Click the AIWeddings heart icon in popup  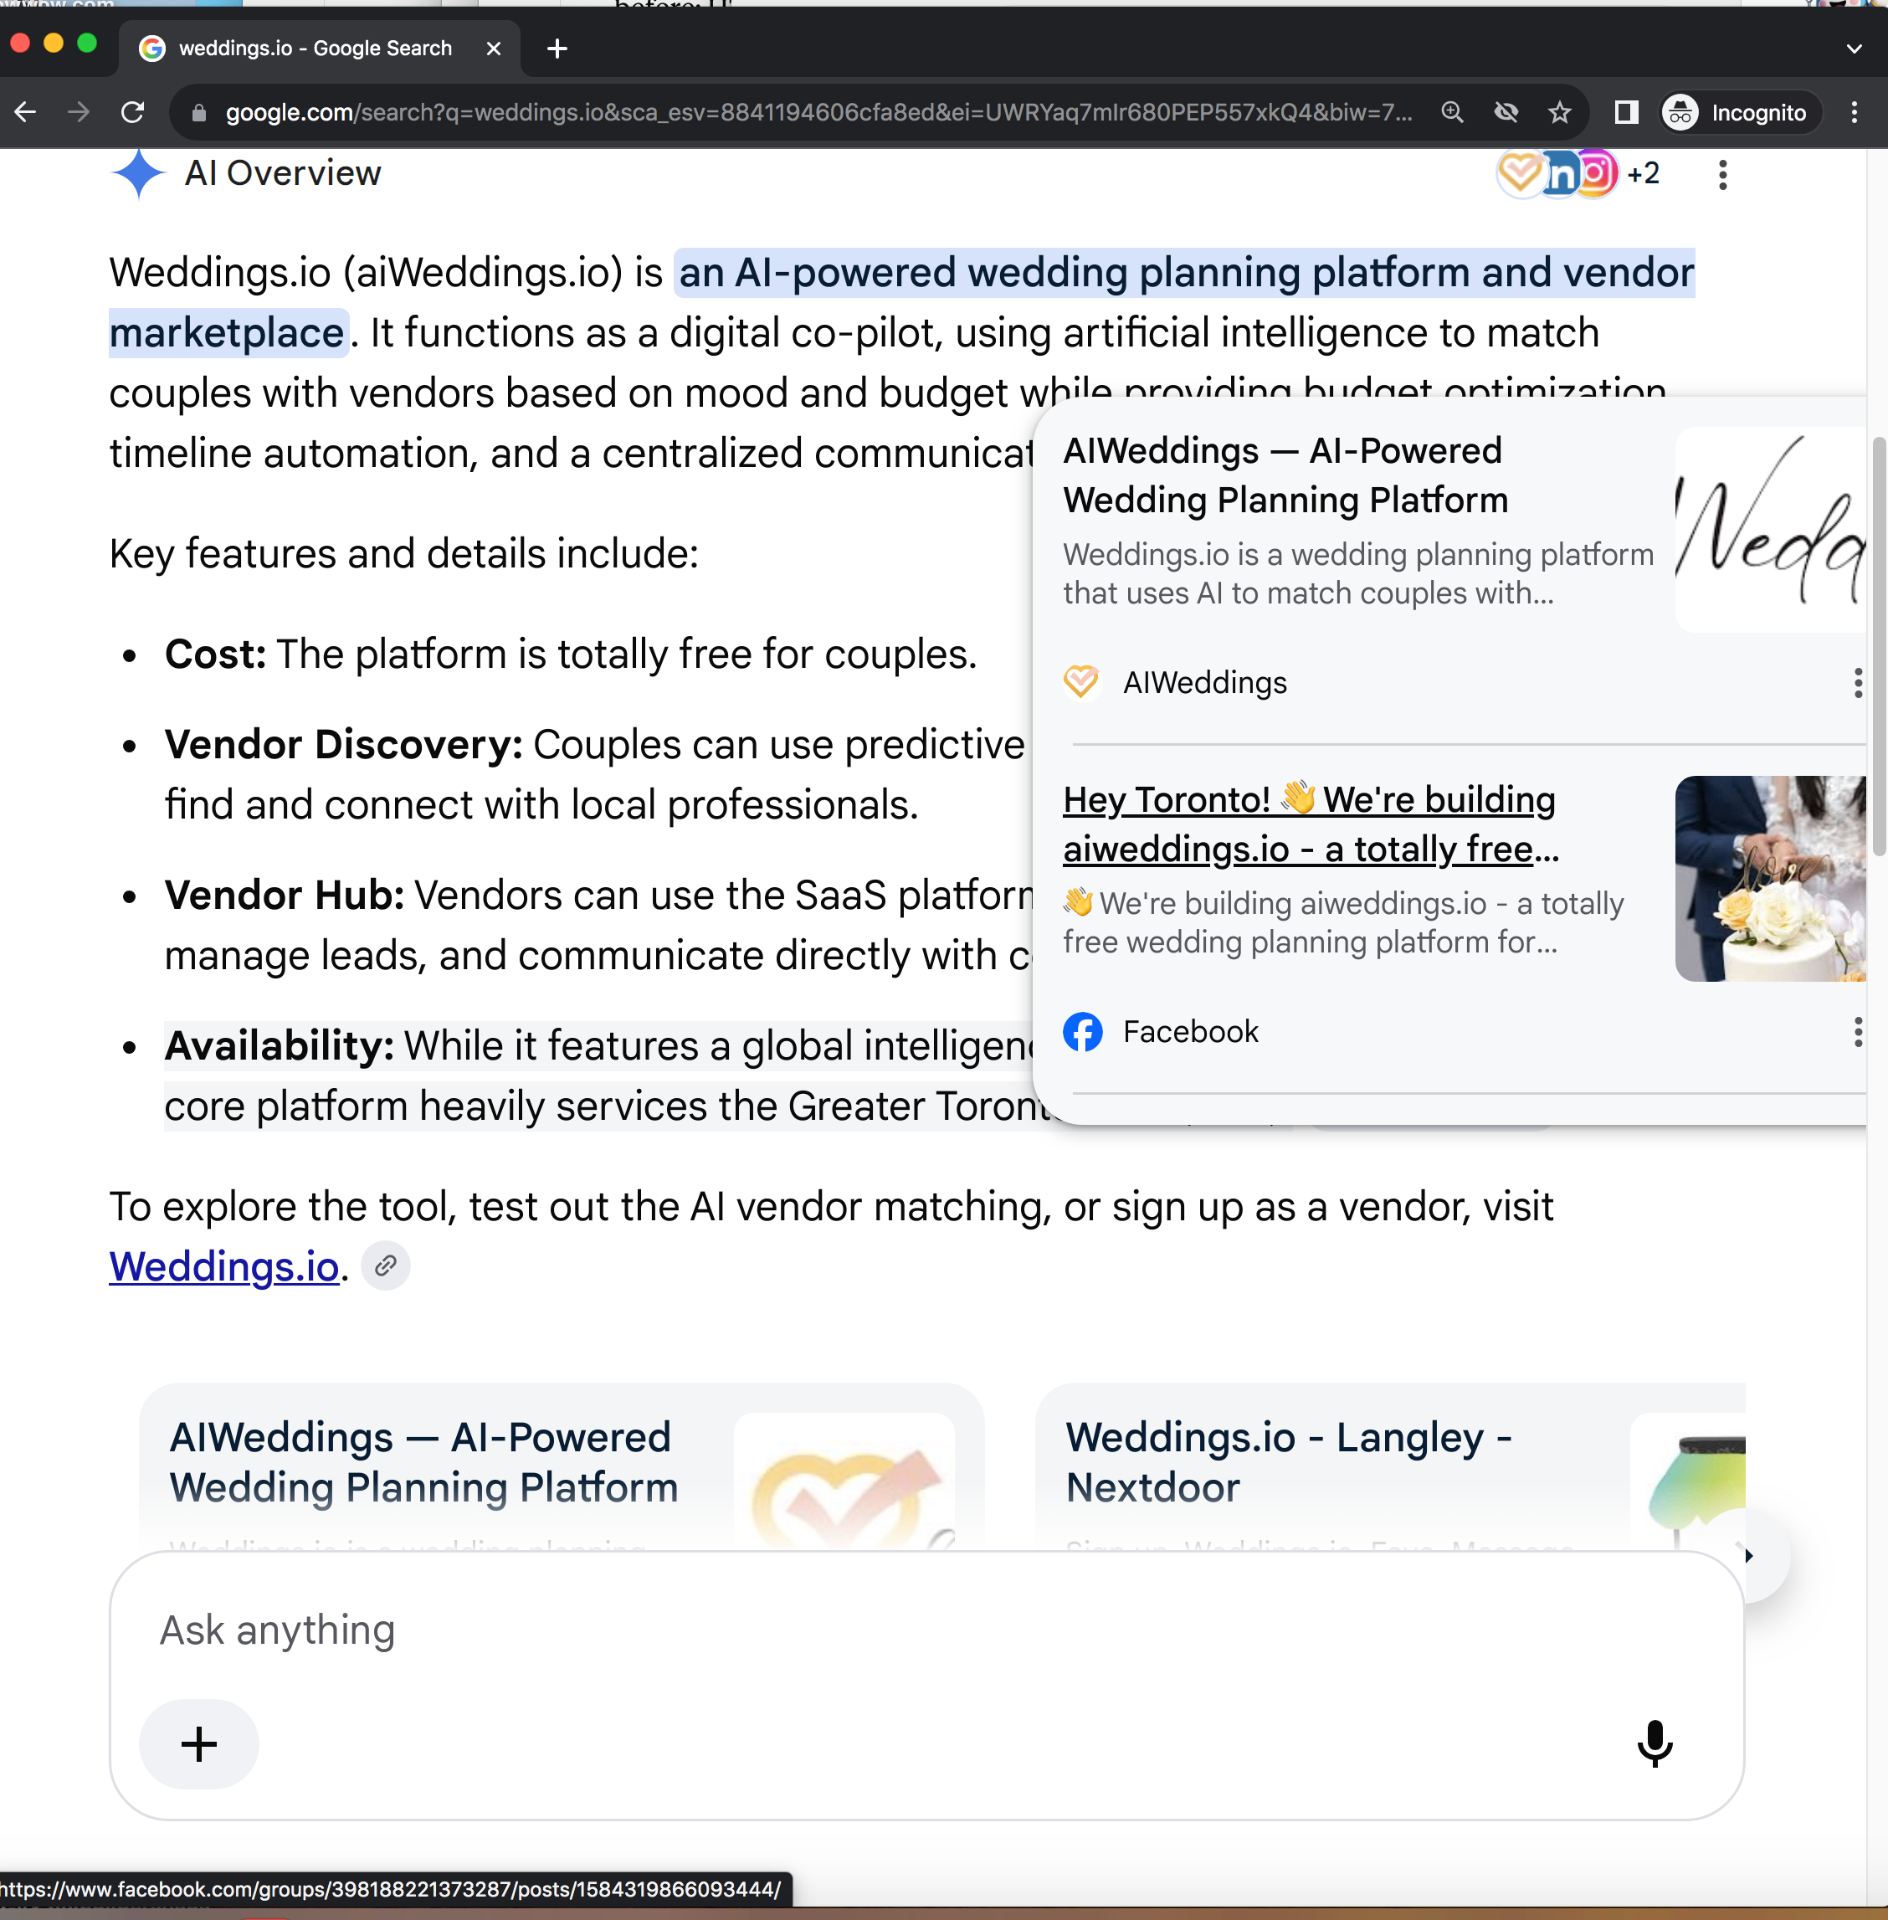1081,682
